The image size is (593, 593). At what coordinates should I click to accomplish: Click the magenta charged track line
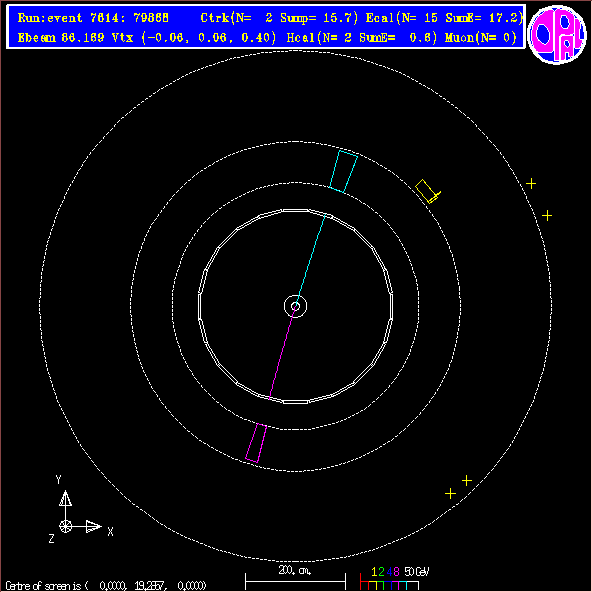pyautogui.click(x=282, y=353)
